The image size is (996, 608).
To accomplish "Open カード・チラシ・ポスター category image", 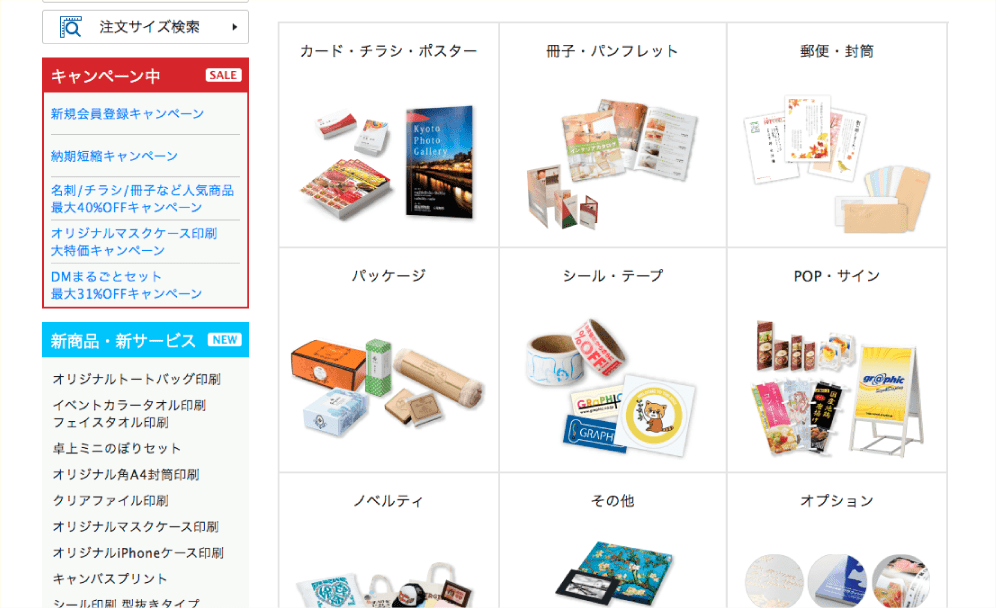I will click(389, 163).
